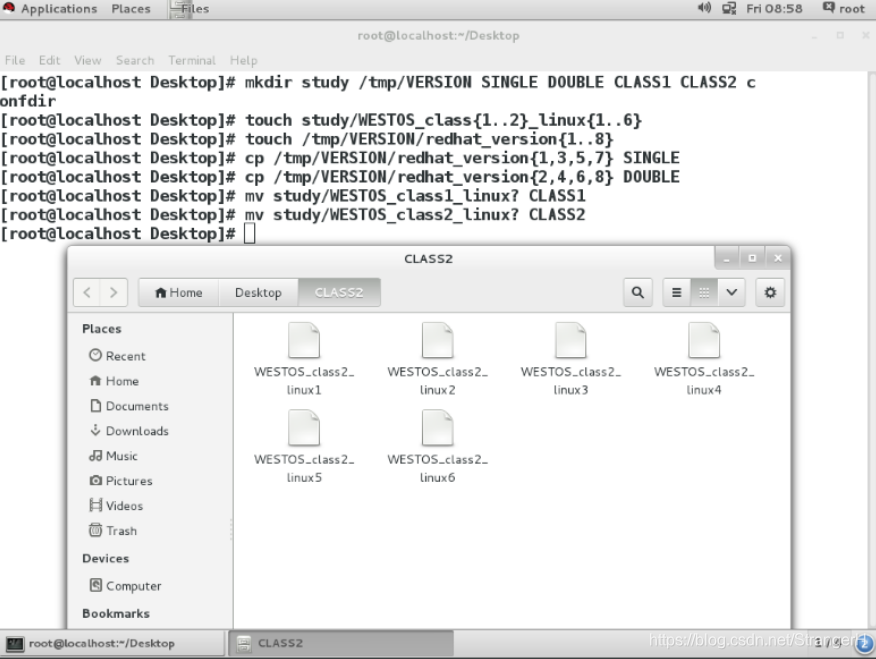Image resolution: width=876 pixels, height=659 pixels.
Task: Open the terminal View menu
Action: tap(88, 60)
